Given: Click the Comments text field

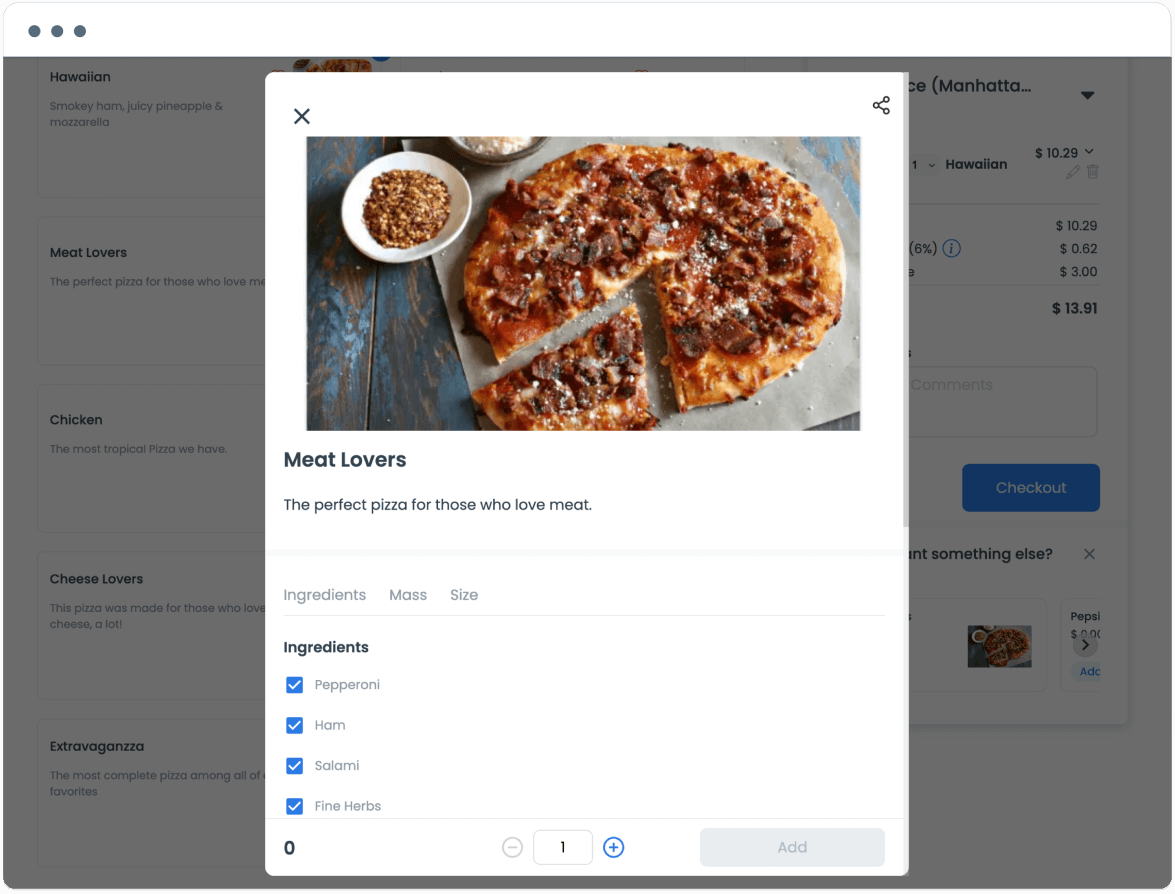Looking at the screenshot, I should (1003, 402).
